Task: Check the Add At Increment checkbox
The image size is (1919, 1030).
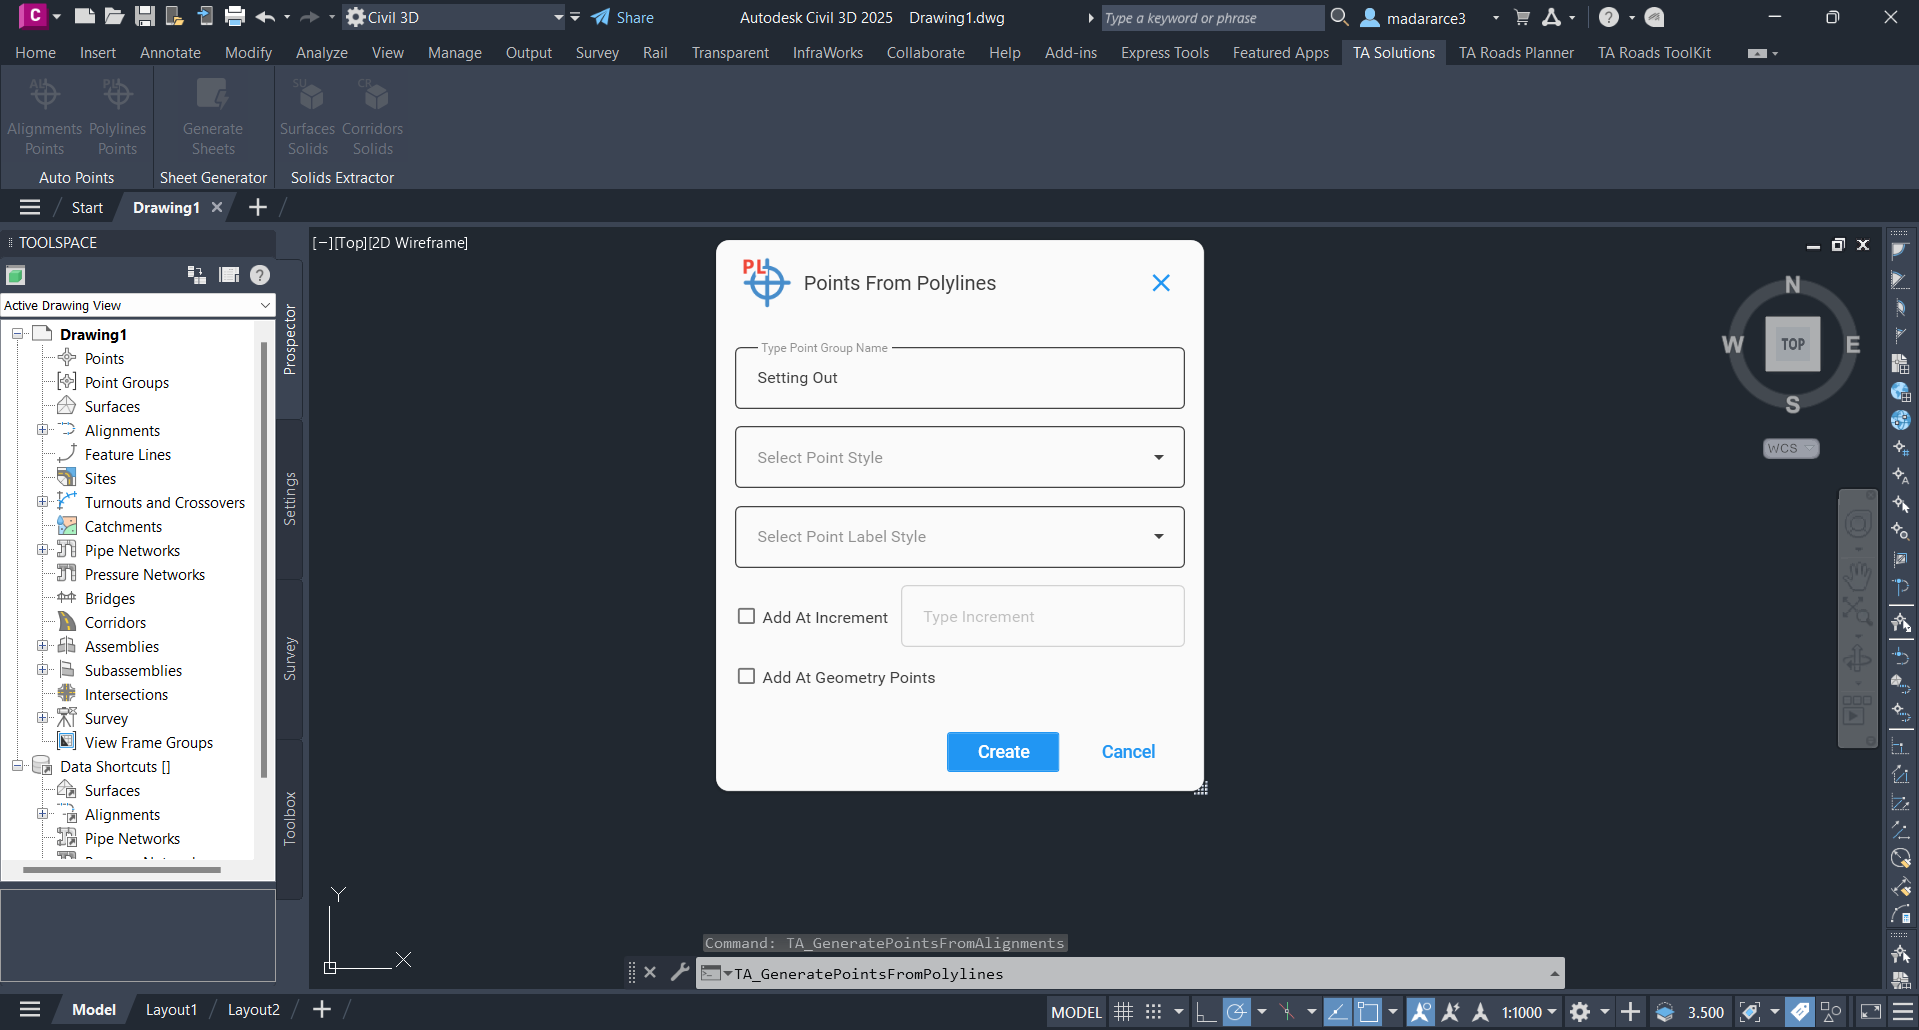Action: coord(746,616)
